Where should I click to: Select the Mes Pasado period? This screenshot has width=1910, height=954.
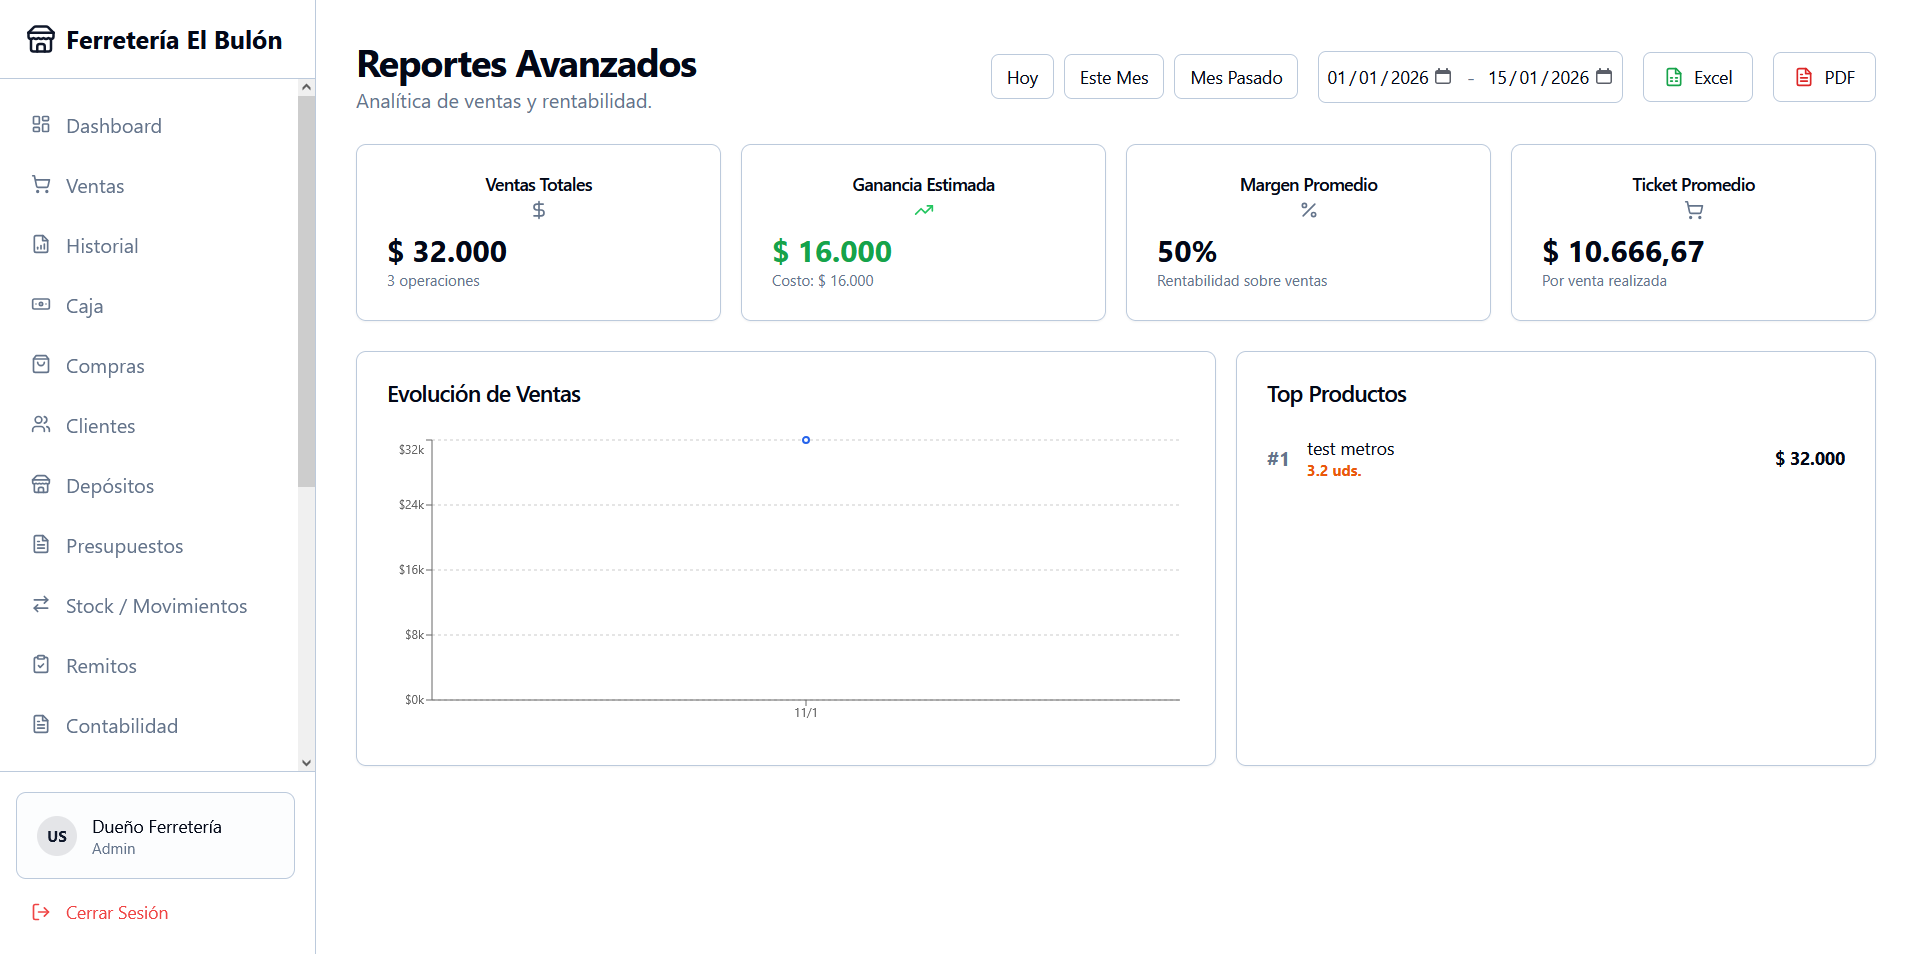(1235, 76)
